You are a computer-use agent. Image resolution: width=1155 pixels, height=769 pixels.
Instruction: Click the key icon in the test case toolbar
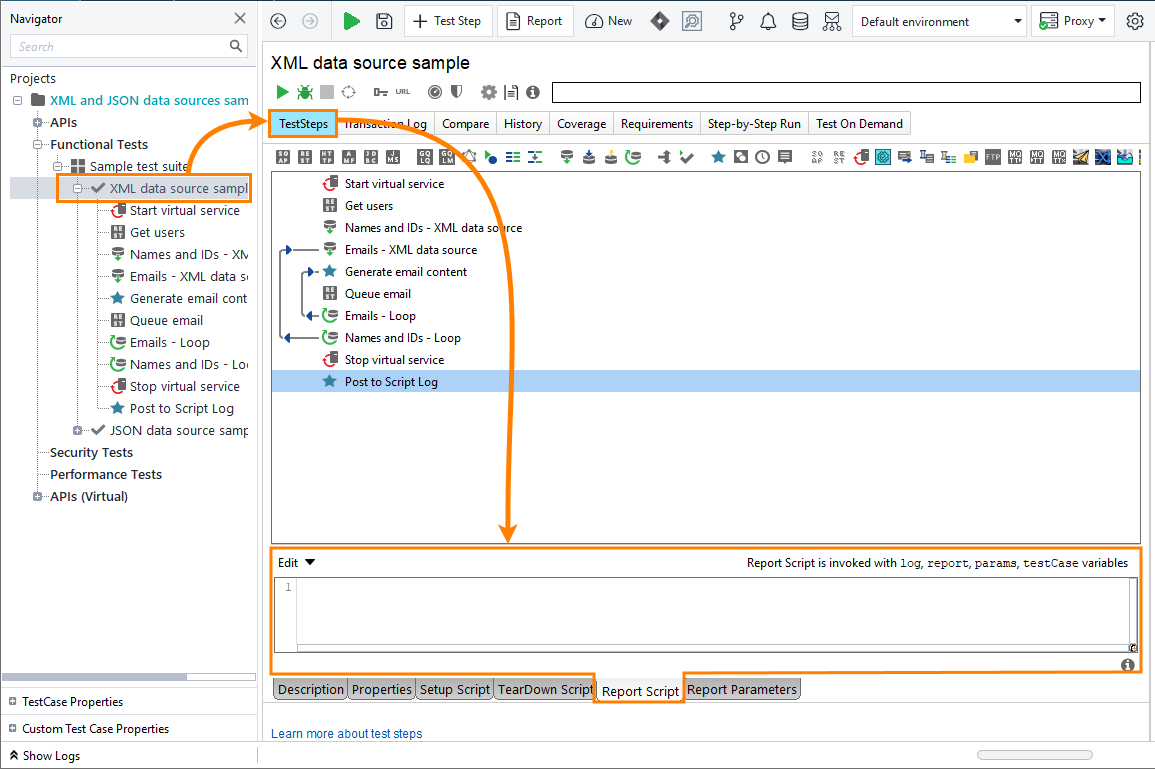(380, 92)
